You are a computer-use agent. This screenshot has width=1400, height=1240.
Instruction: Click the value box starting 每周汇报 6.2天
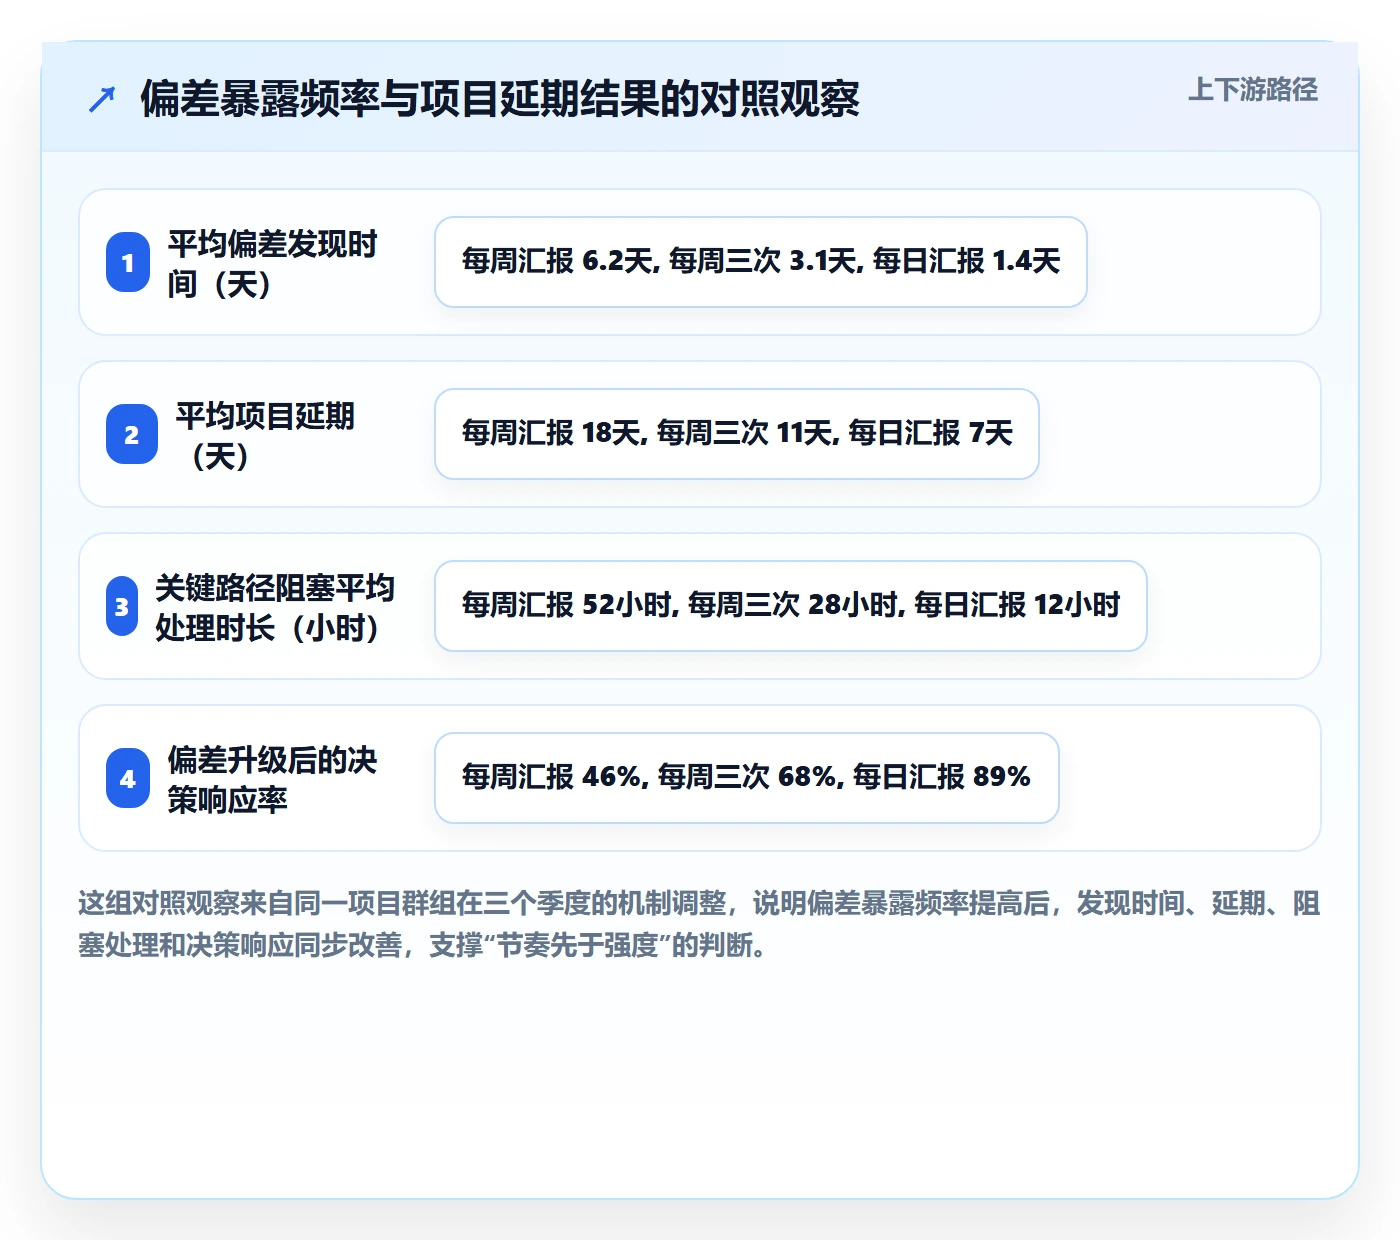(761, 262)
